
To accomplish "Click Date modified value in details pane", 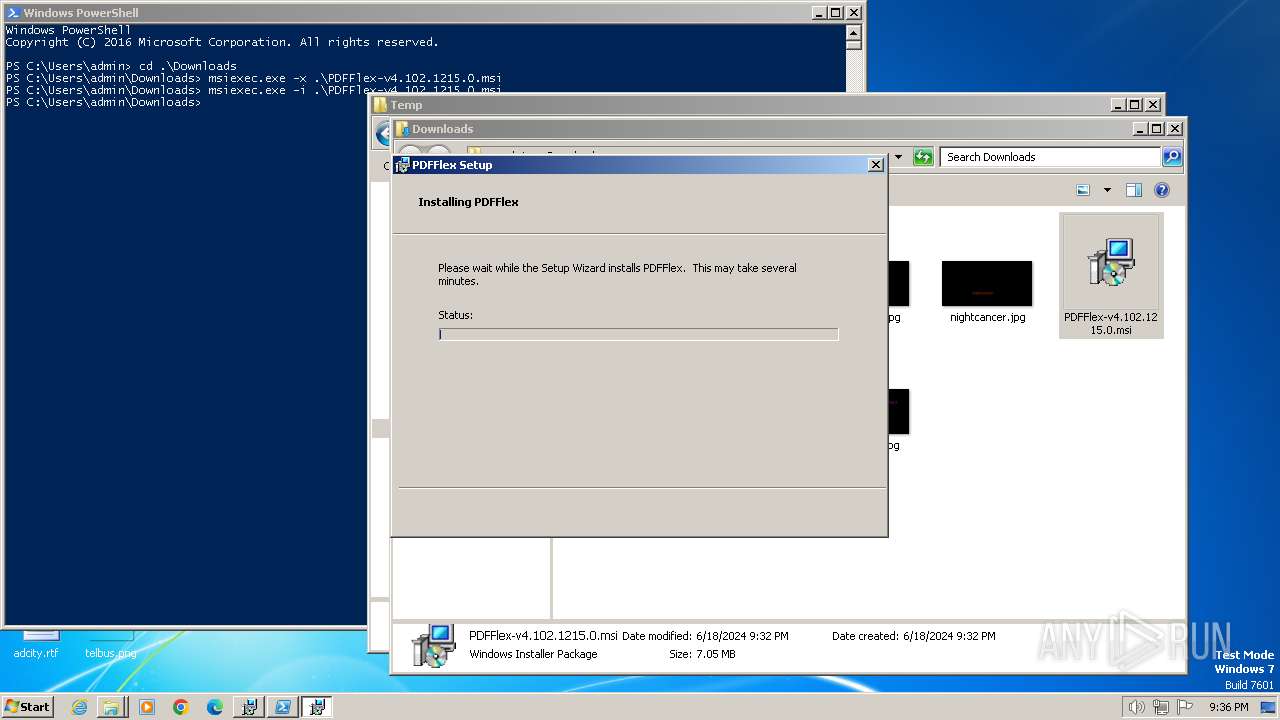I will tap(742, 636).
